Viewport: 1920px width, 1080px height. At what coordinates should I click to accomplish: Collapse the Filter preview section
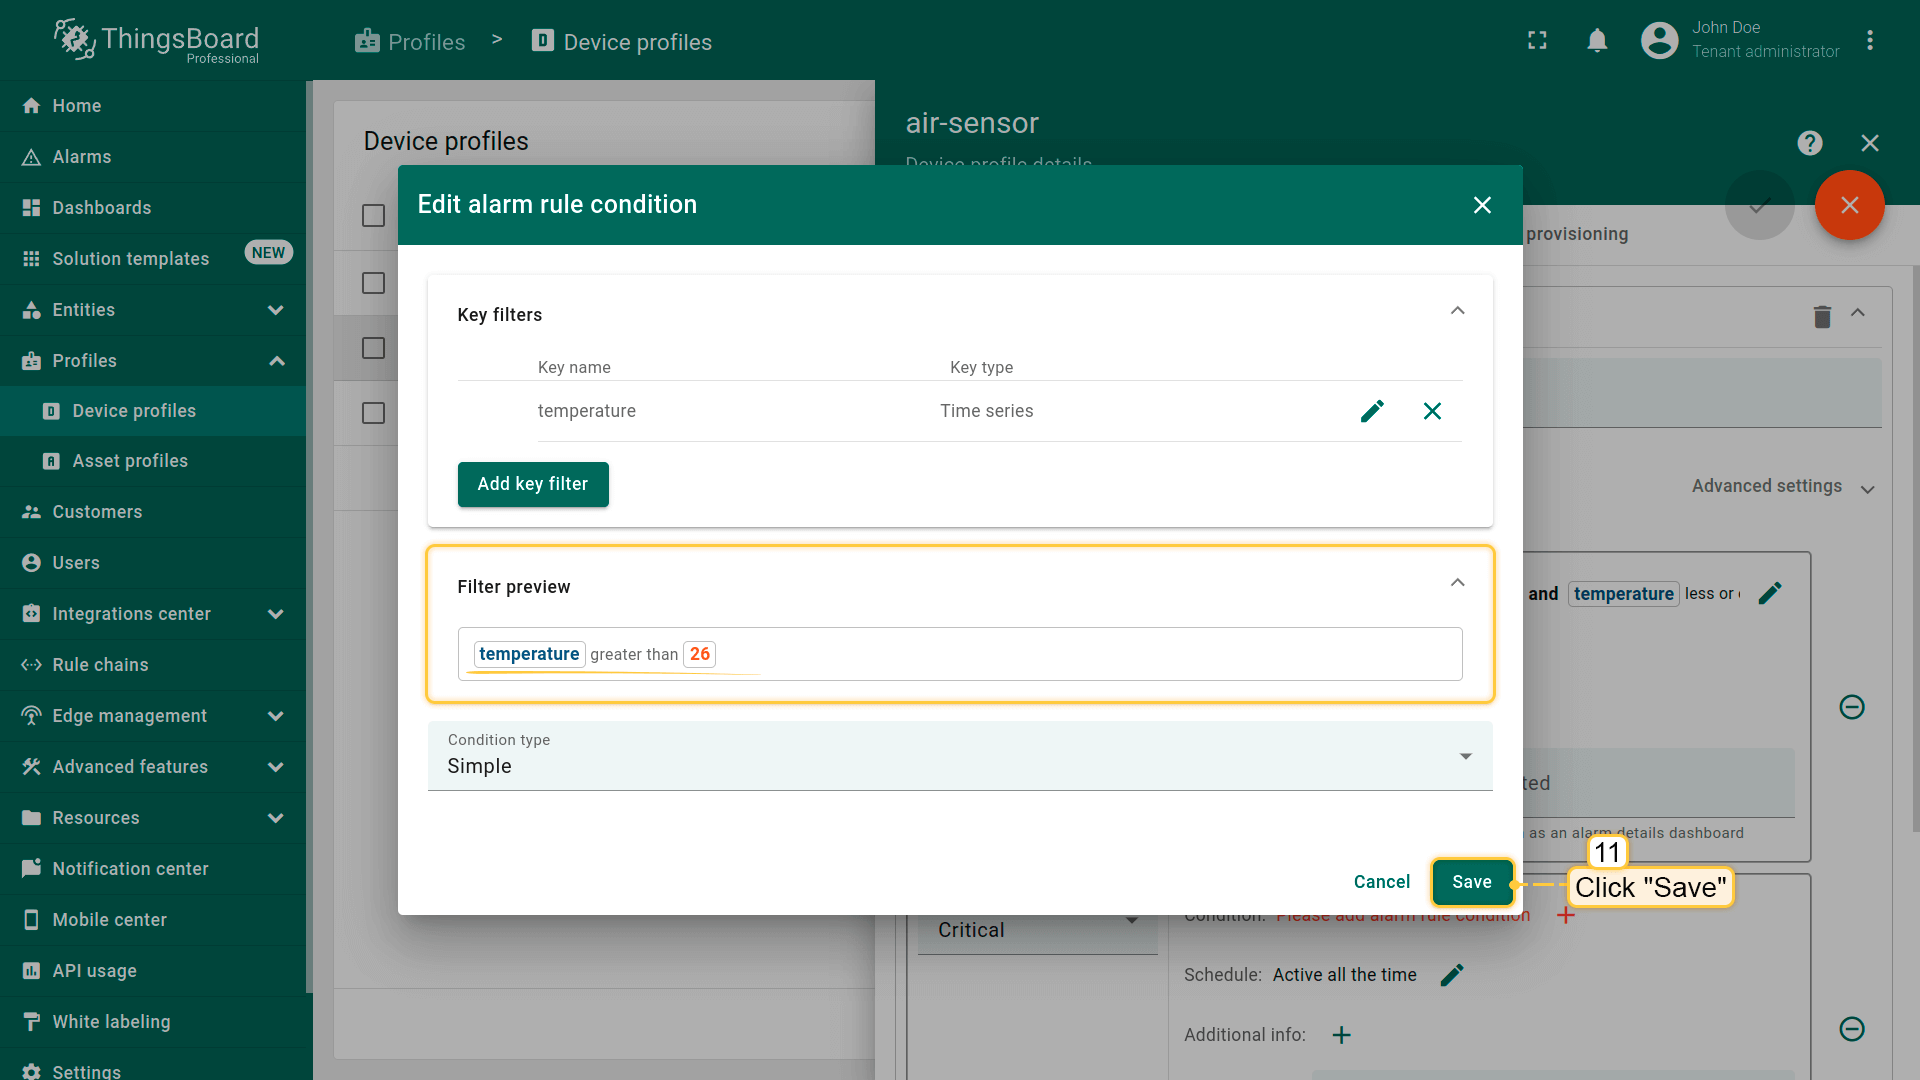click(x=1457, y=583)
